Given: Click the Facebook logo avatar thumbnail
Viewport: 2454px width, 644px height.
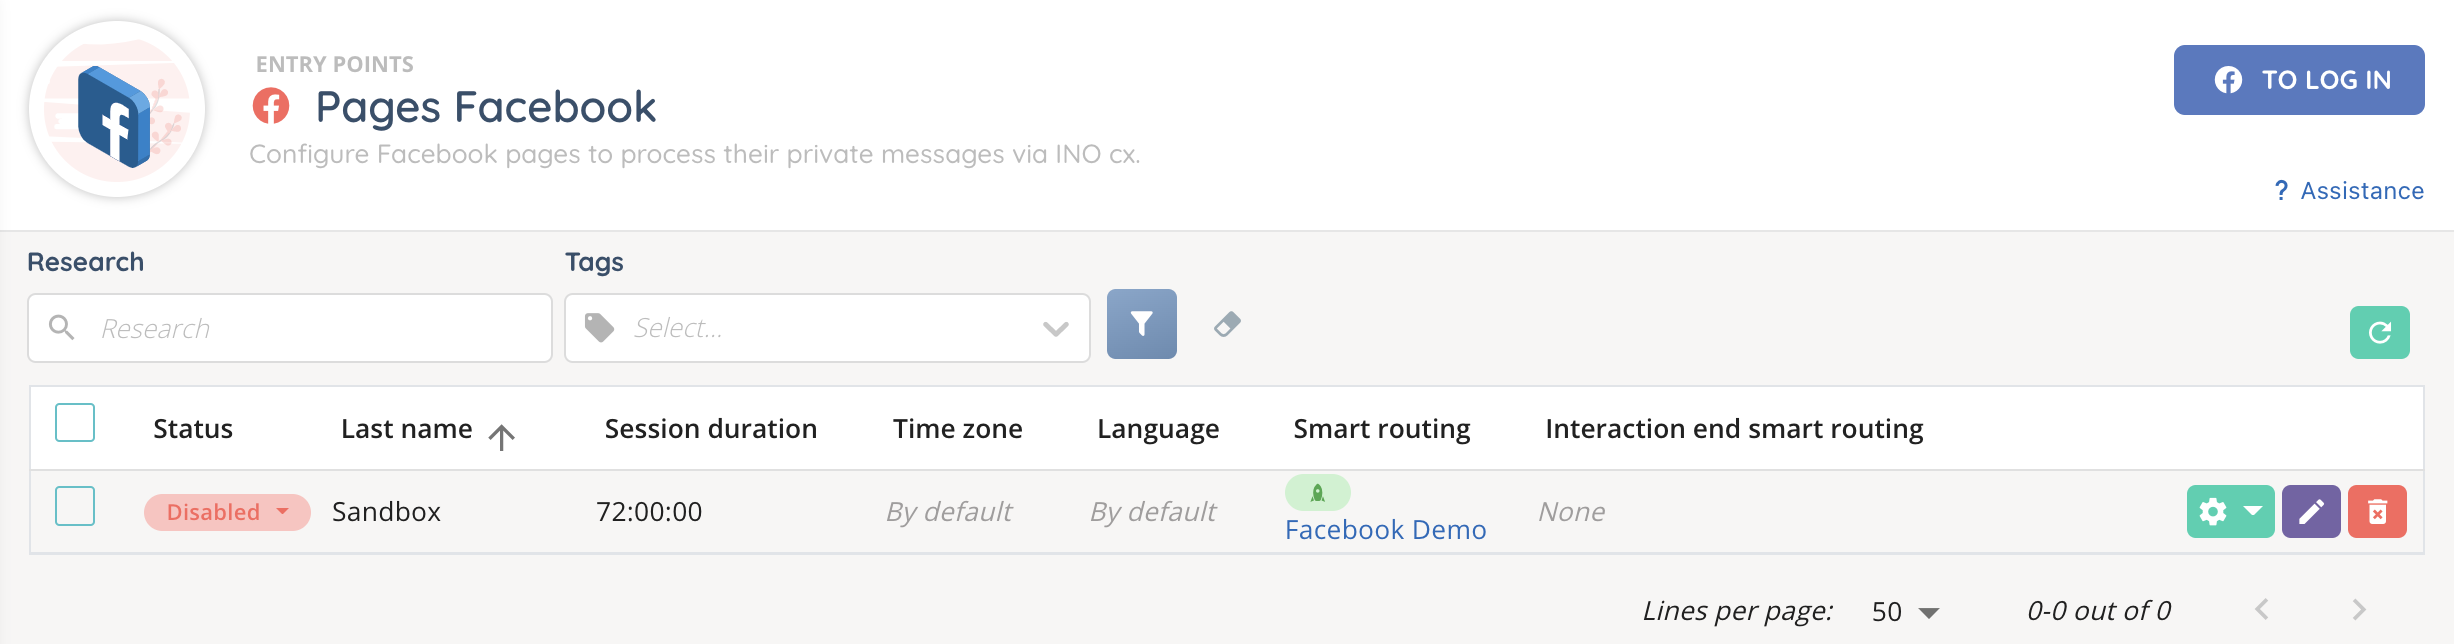Looking at the screenshot, I should pos(117,109).
